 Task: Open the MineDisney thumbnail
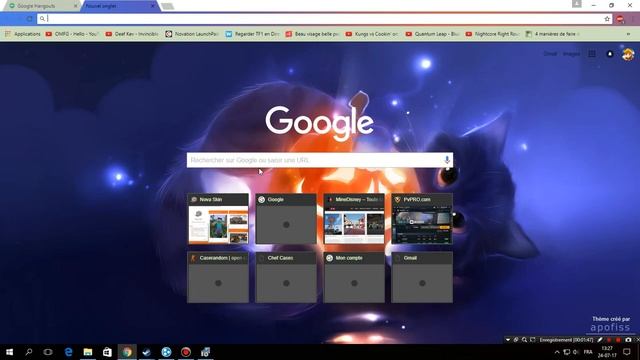[354, 219]
